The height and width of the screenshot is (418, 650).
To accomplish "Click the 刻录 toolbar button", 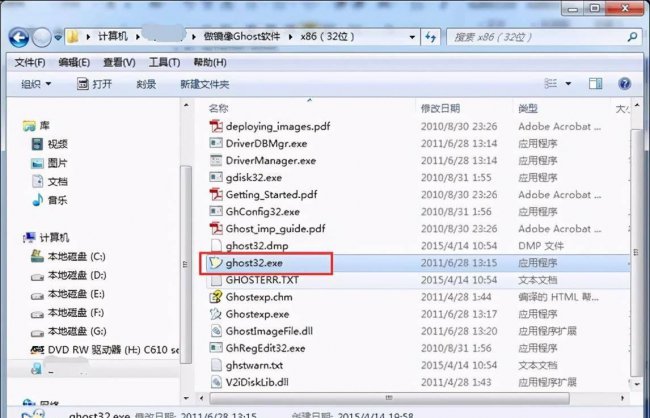I will point(146,84).
